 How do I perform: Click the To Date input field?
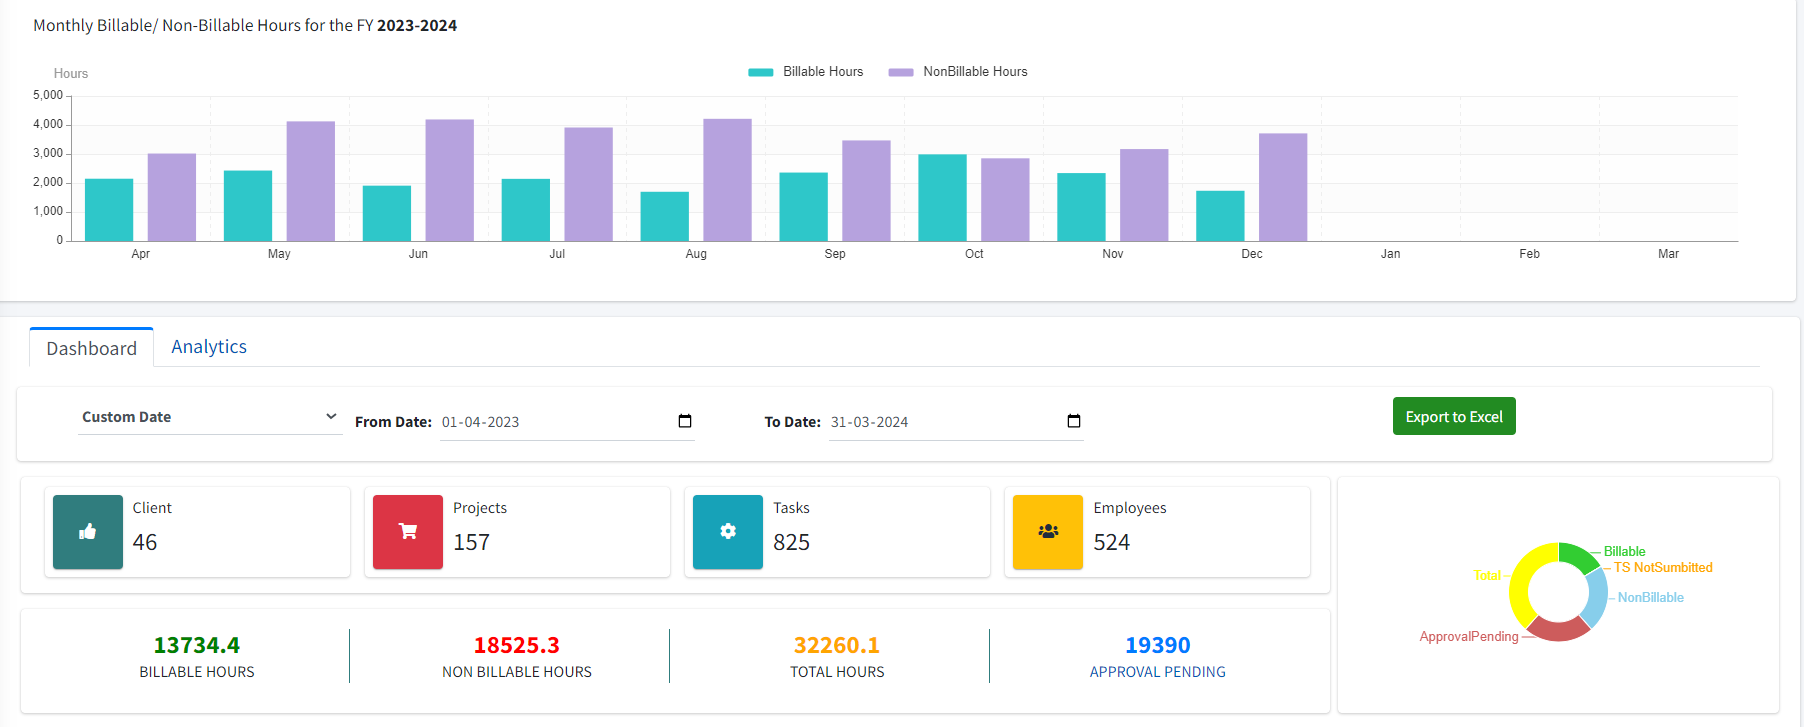click(956, 422)
